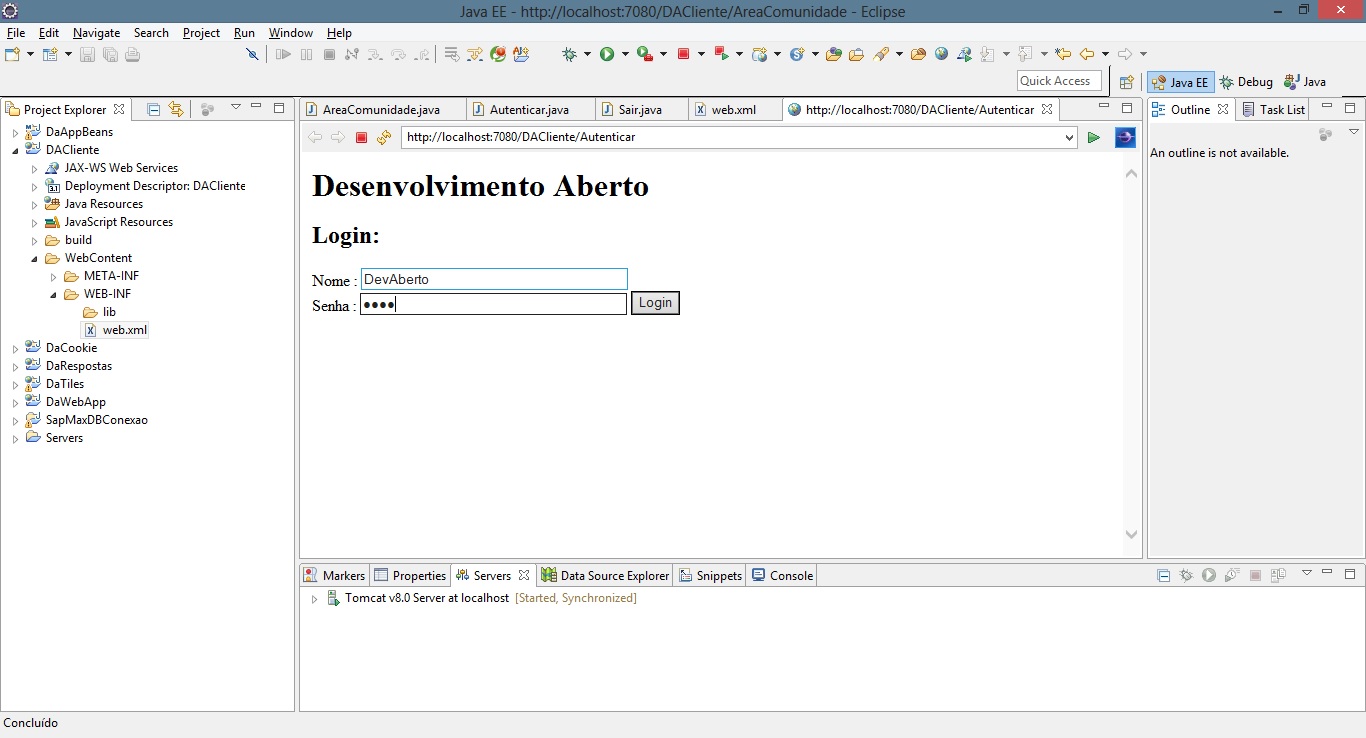Viewport: 1366px width, 738px height.
Task: Click the Debug bug icon in main toolbar
Action: point(569,54)
